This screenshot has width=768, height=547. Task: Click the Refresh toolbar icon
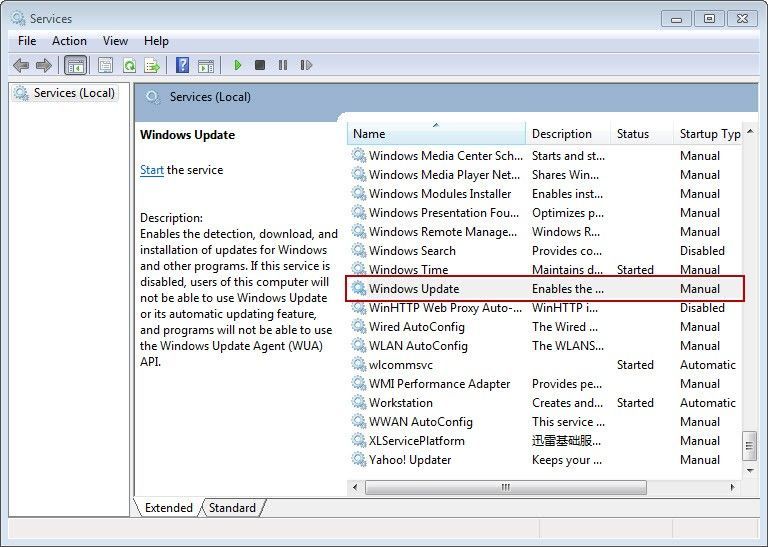[129, 65]
